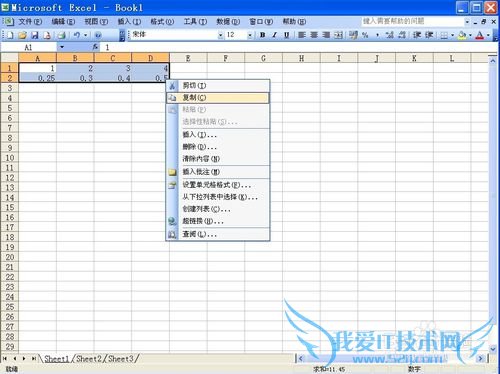This screenshot has height=374, width=500.
Task: Expand the font size dropdown
Action: click(250, 35)
